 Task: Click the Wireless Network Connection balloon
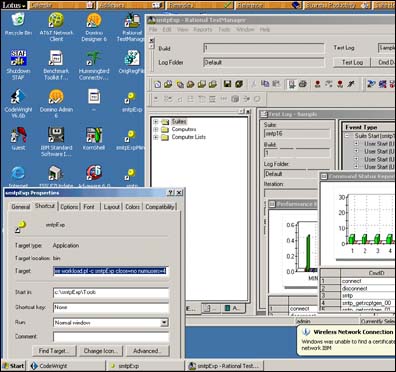[346, 340]
